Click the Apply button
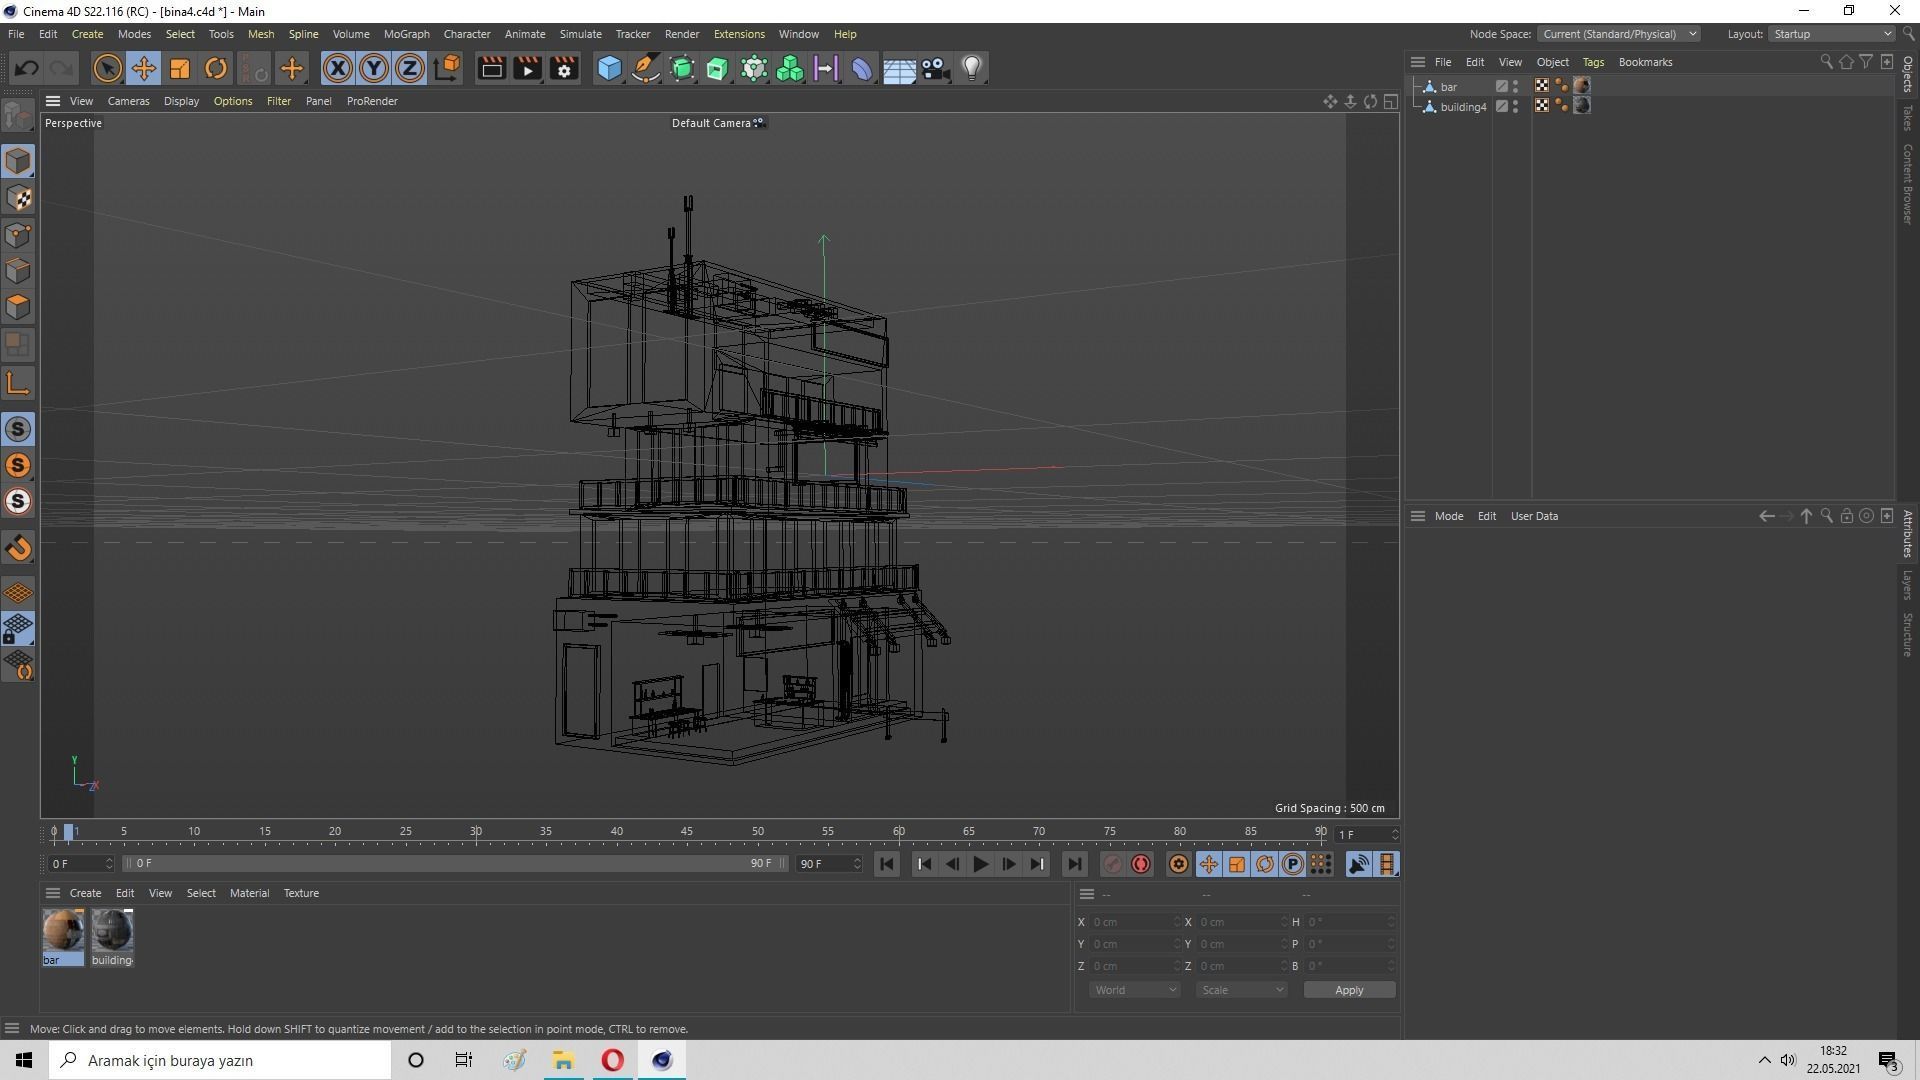1920x1080 pixels. (1349, 990)
